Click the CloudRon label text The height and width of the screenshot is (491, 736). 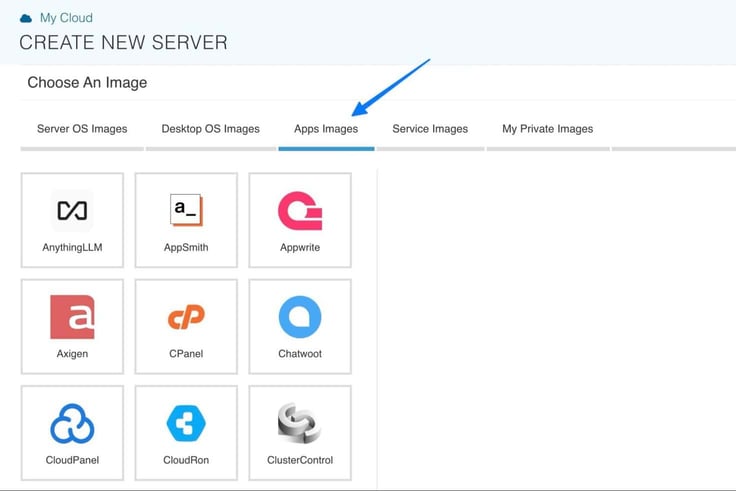coord(186,460)
